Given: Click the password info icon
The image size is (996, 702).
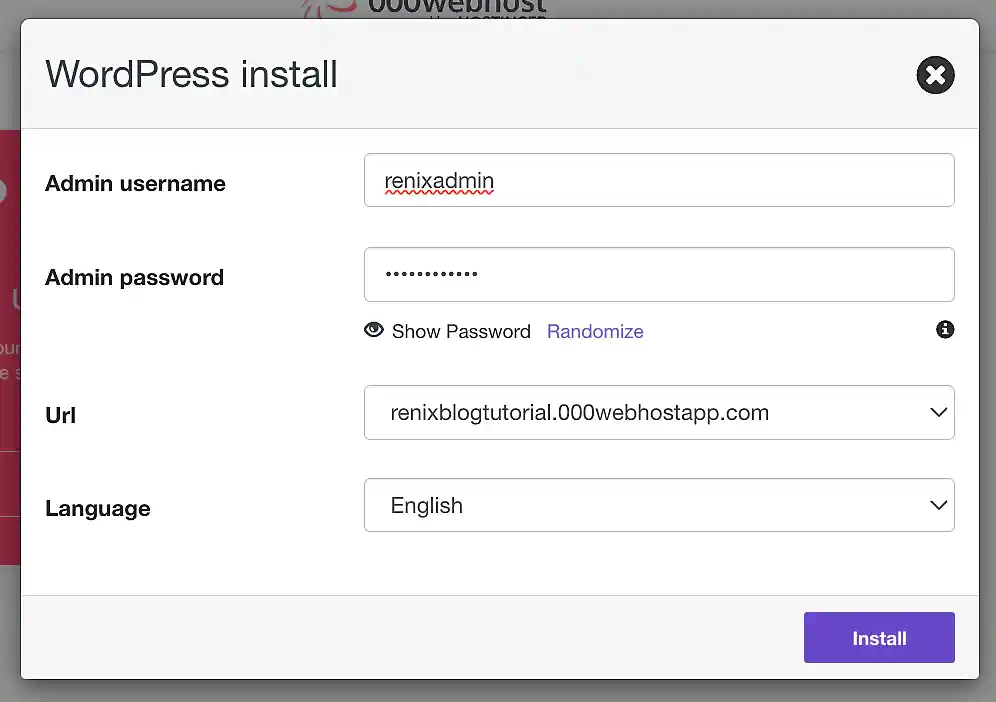Looking at the screenshot, I should click(945, 329).
